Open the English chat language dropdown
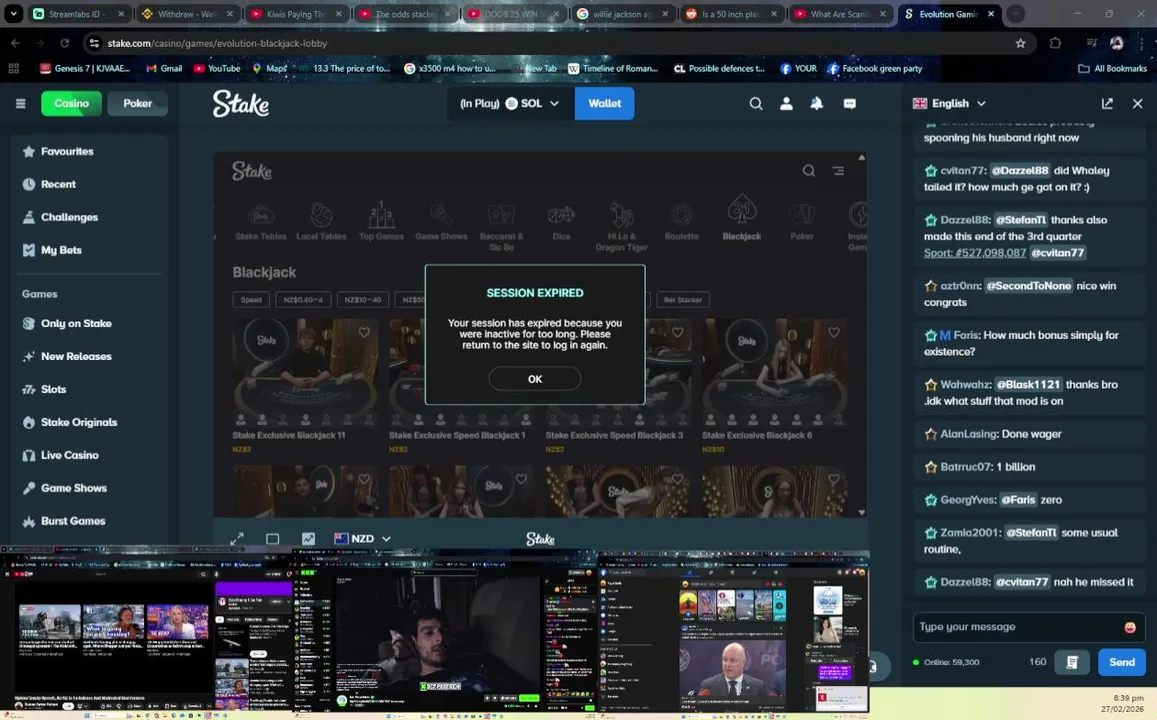The image size is (1157, 720). pyautogui.click(x=949, y=104)
